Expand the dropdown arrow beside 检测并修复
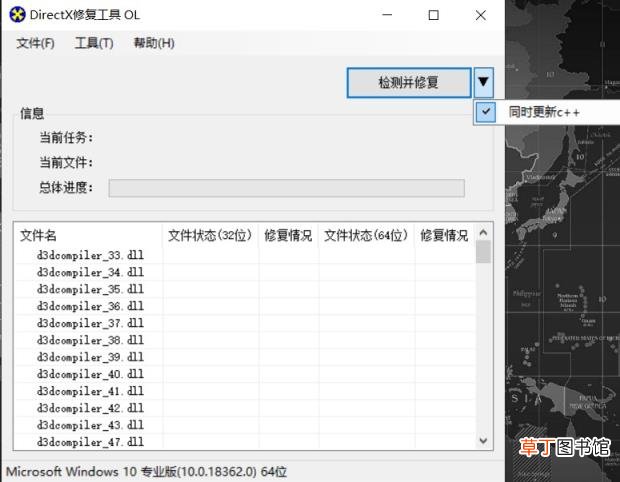Viewport: 620px width, 482px height. (483, 82)
